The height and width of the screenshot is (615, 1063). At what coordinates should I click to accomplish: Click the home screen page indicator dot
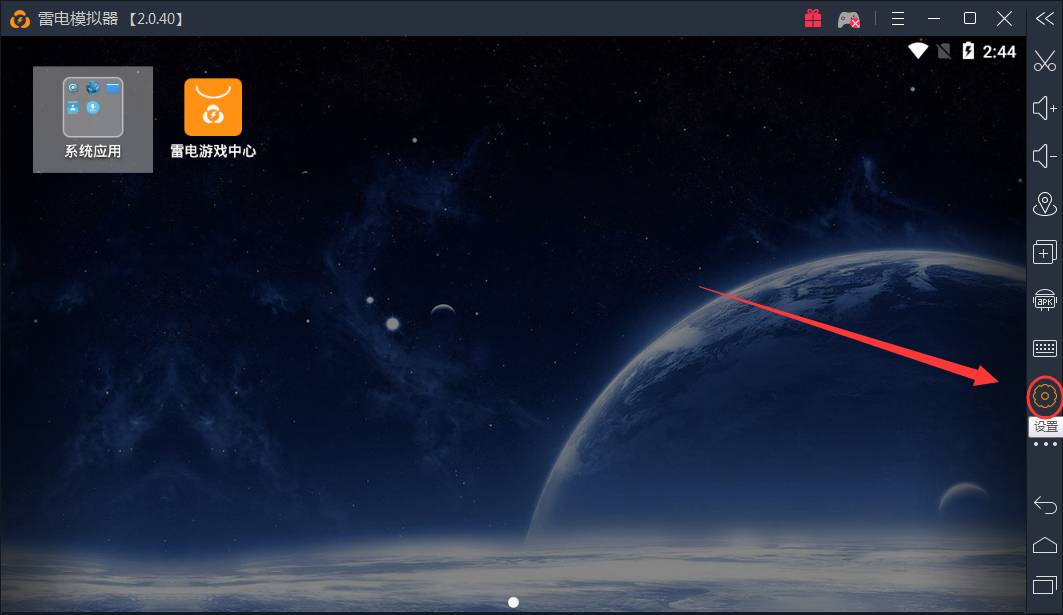click(x=513, y=602)
